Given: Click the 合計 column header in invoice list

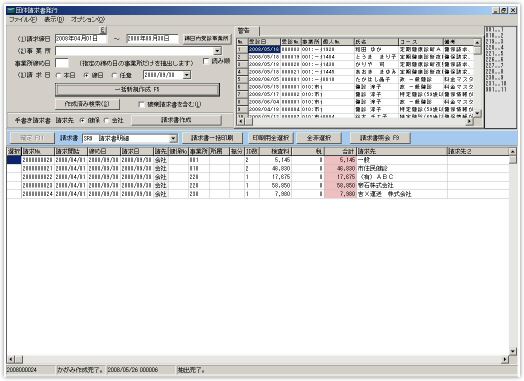Looking at the screenshot, I should (340, 151).
